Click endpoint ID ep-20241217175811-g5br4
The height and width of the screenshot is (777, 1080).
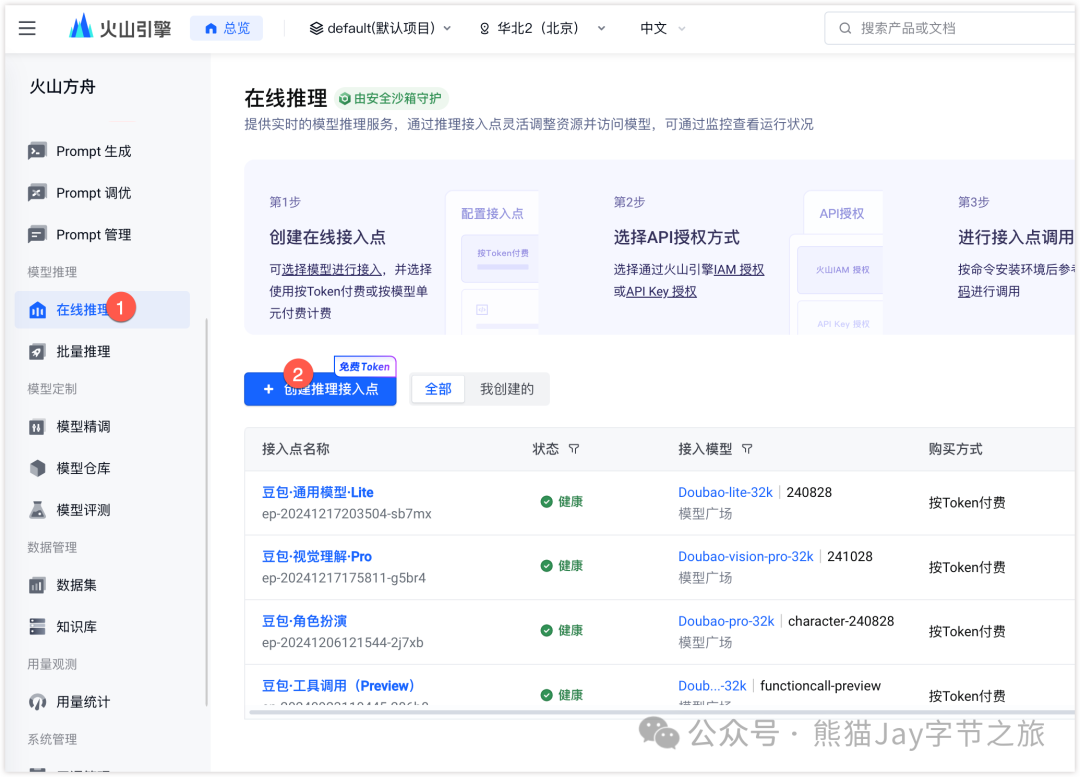click(344, 578)
